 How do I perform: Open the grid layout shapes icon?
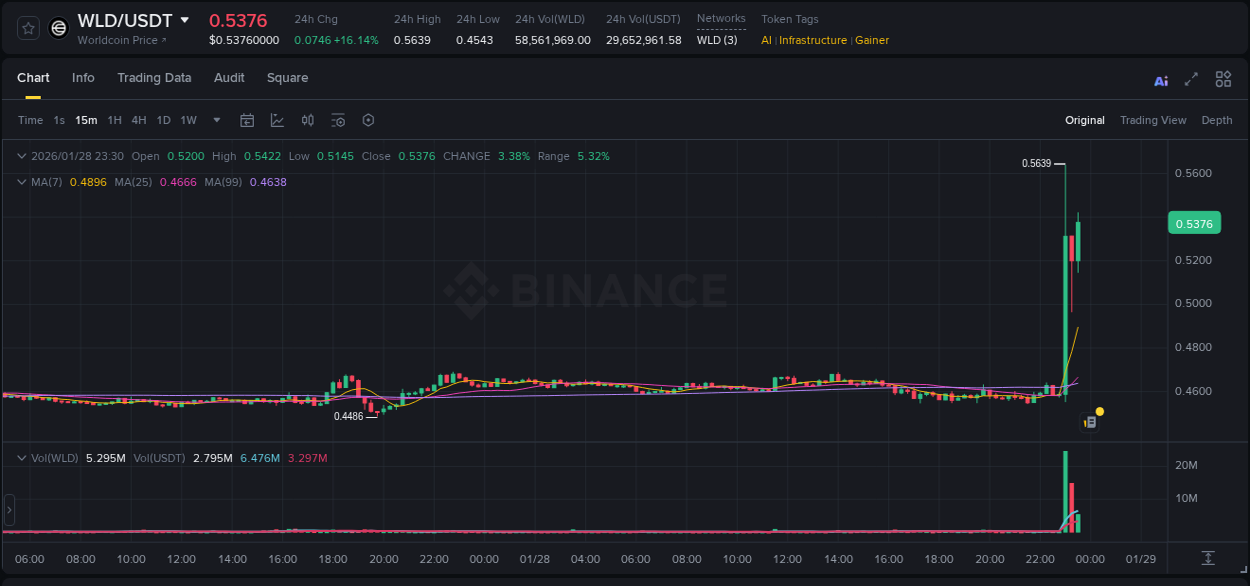pos(1223,79)
